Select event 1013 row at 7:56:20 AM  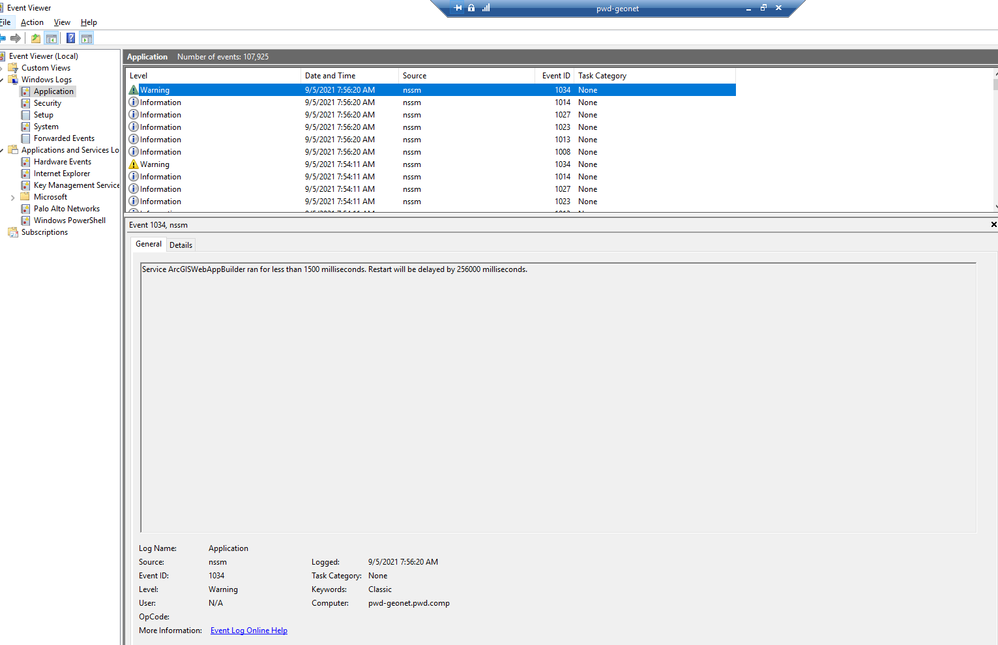(x=432, y=139)
